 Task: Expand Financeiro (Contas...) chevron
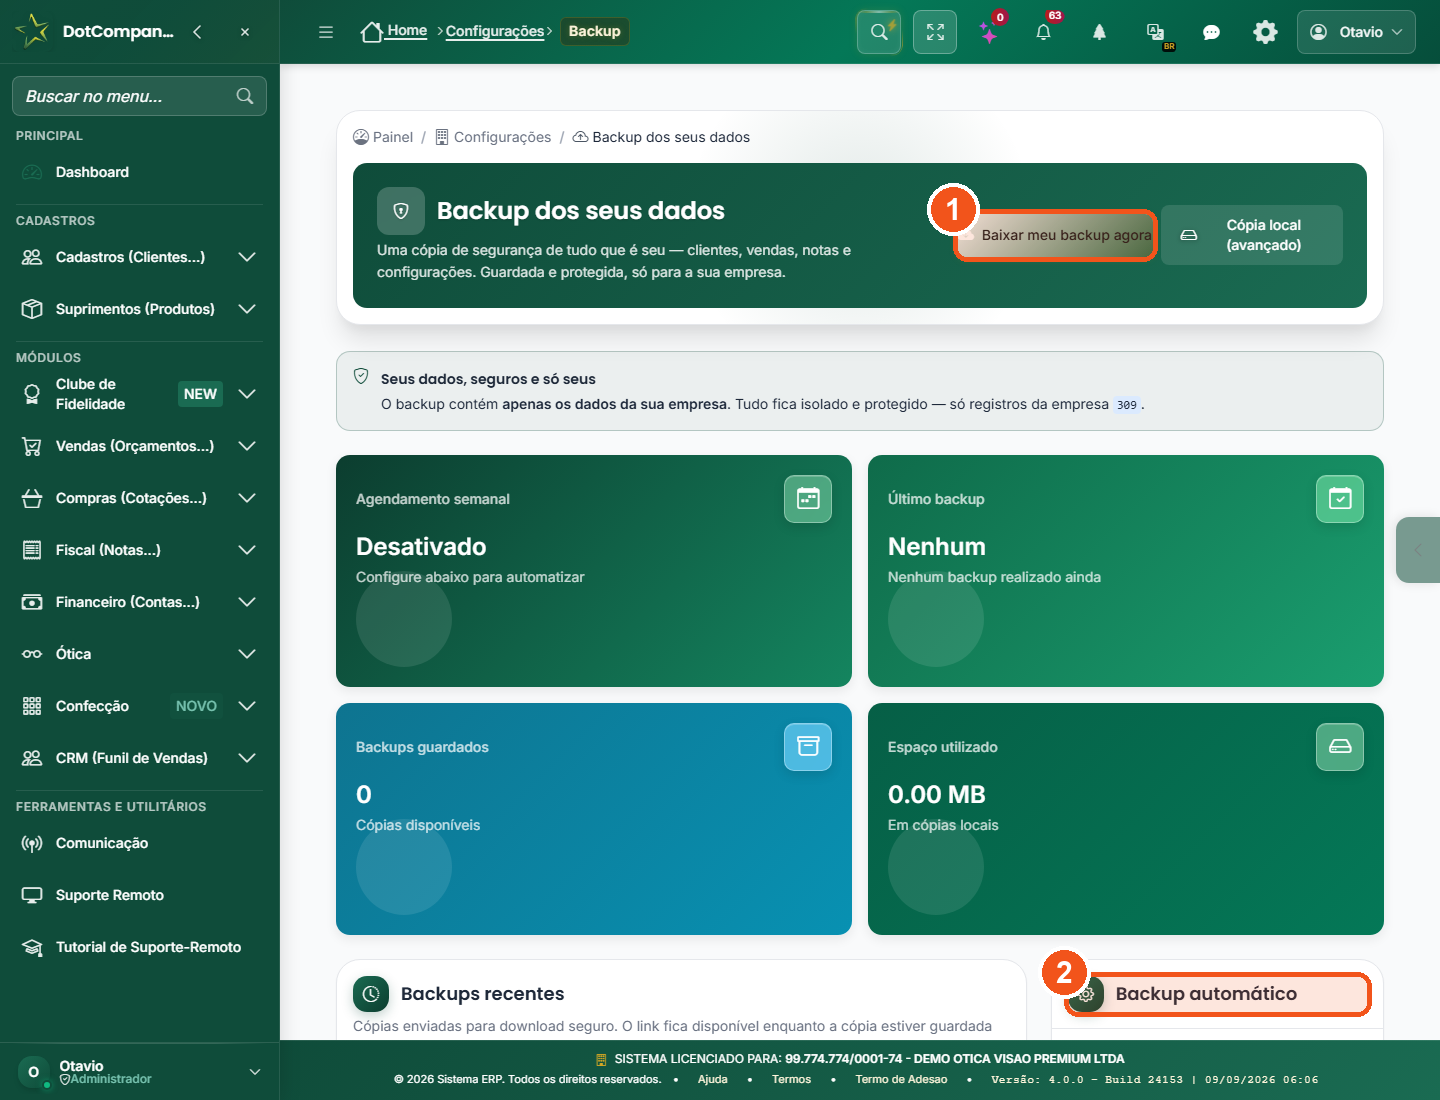click(247, 602)
